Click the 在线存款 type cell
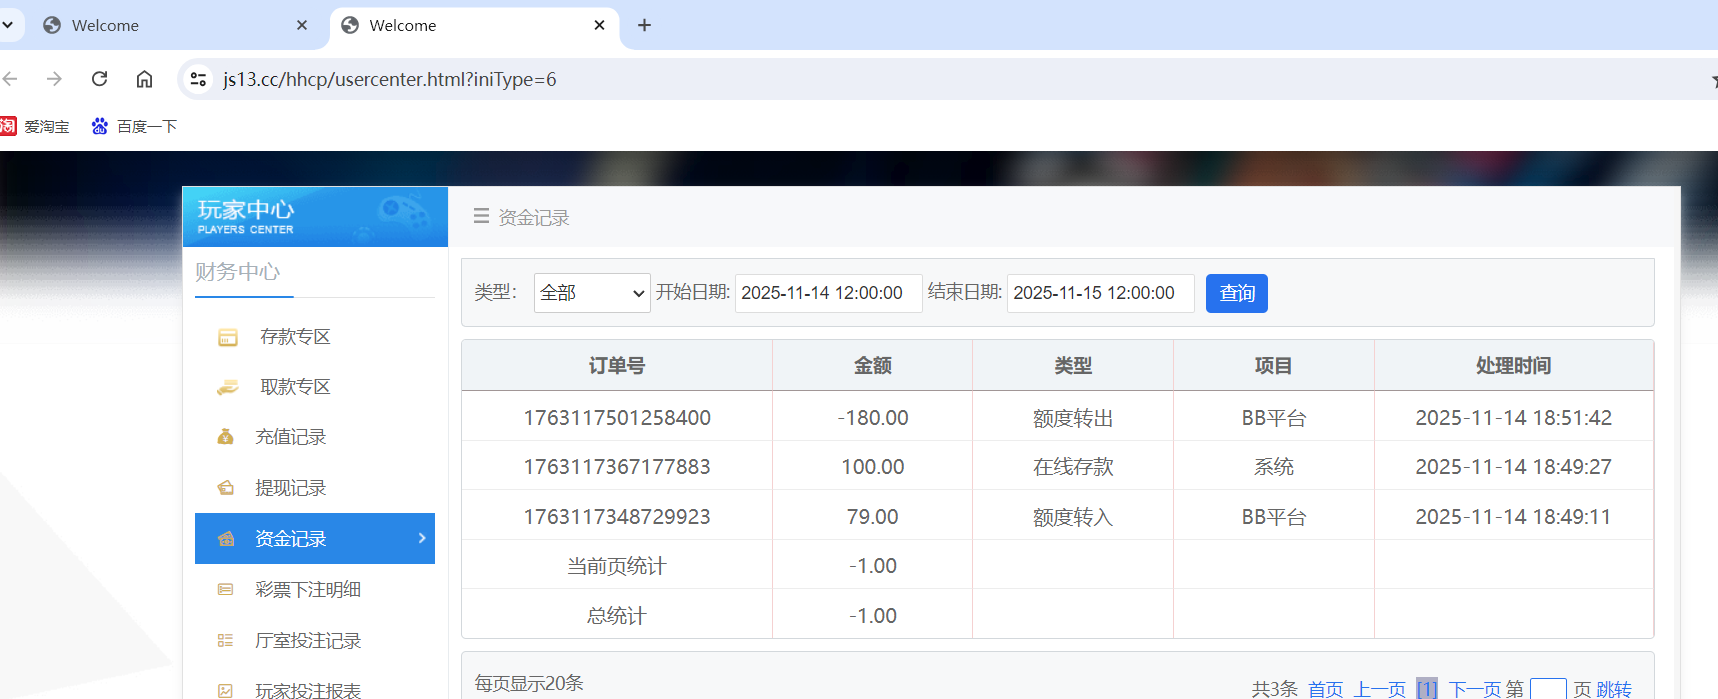The width and height of the screenshot is (1718, 699). click(1073, 467)
